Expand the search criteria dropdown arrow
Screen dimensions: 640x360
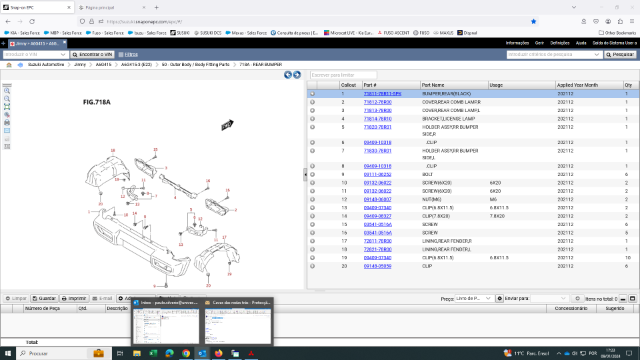tap(597, 54)
